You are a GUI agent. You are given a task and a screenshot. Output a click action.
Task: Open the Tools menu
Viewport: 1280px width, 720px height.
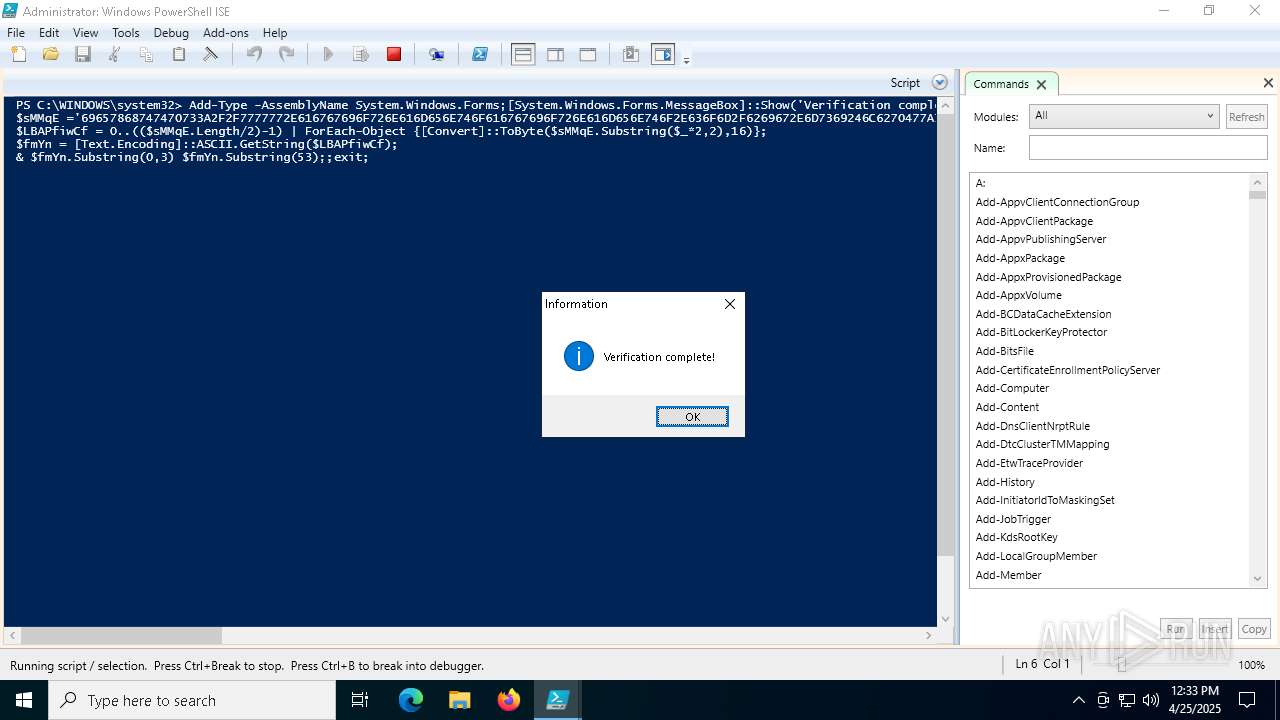click(126, 33)
